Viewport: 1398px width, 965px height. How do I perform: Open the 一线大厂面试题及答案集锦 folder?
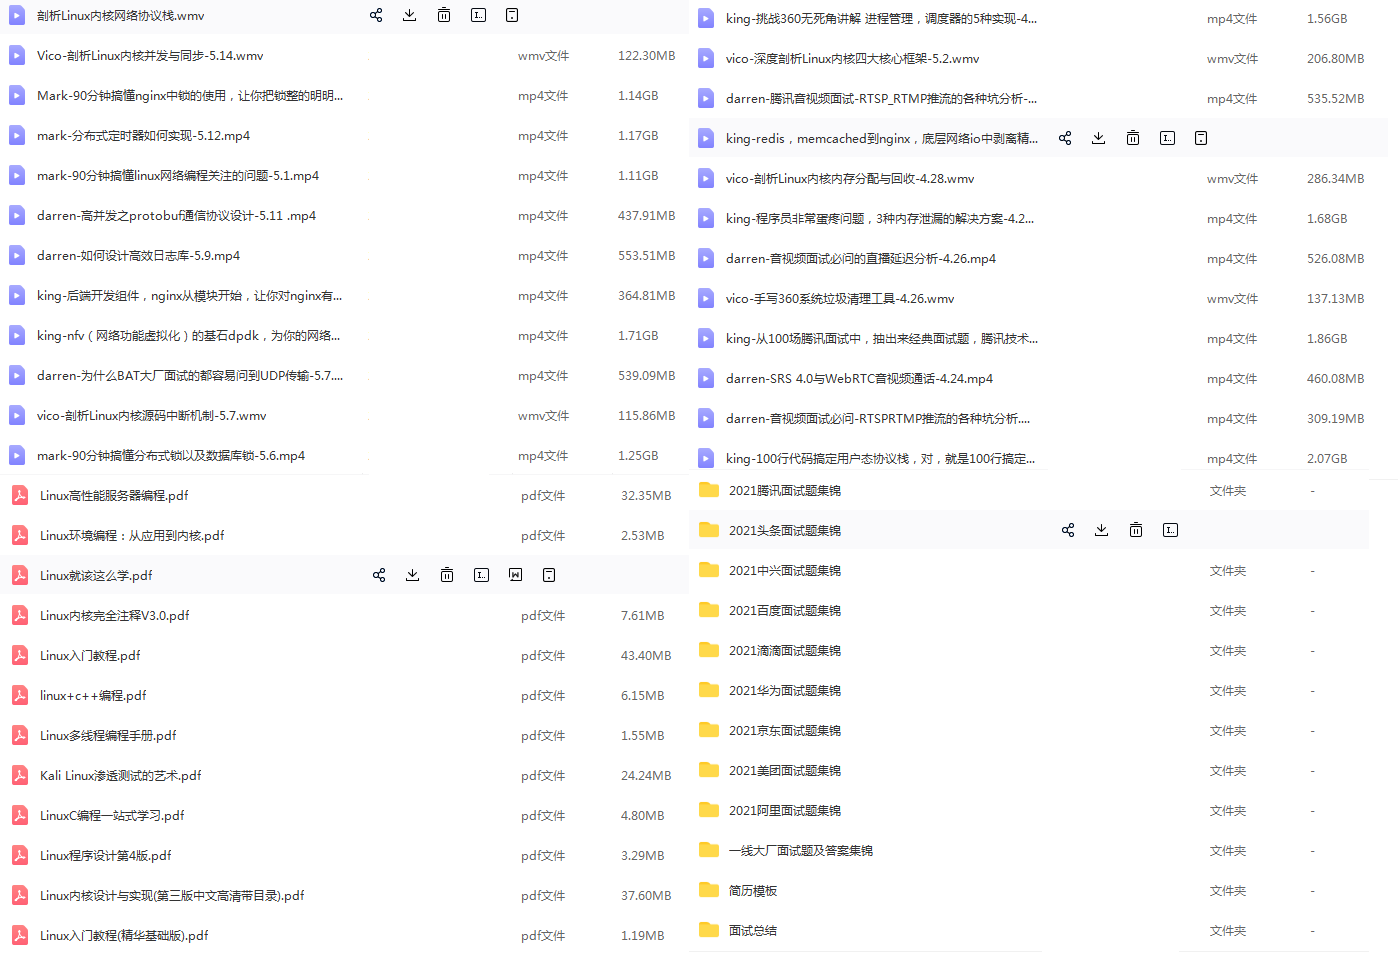tap(801, 850)
